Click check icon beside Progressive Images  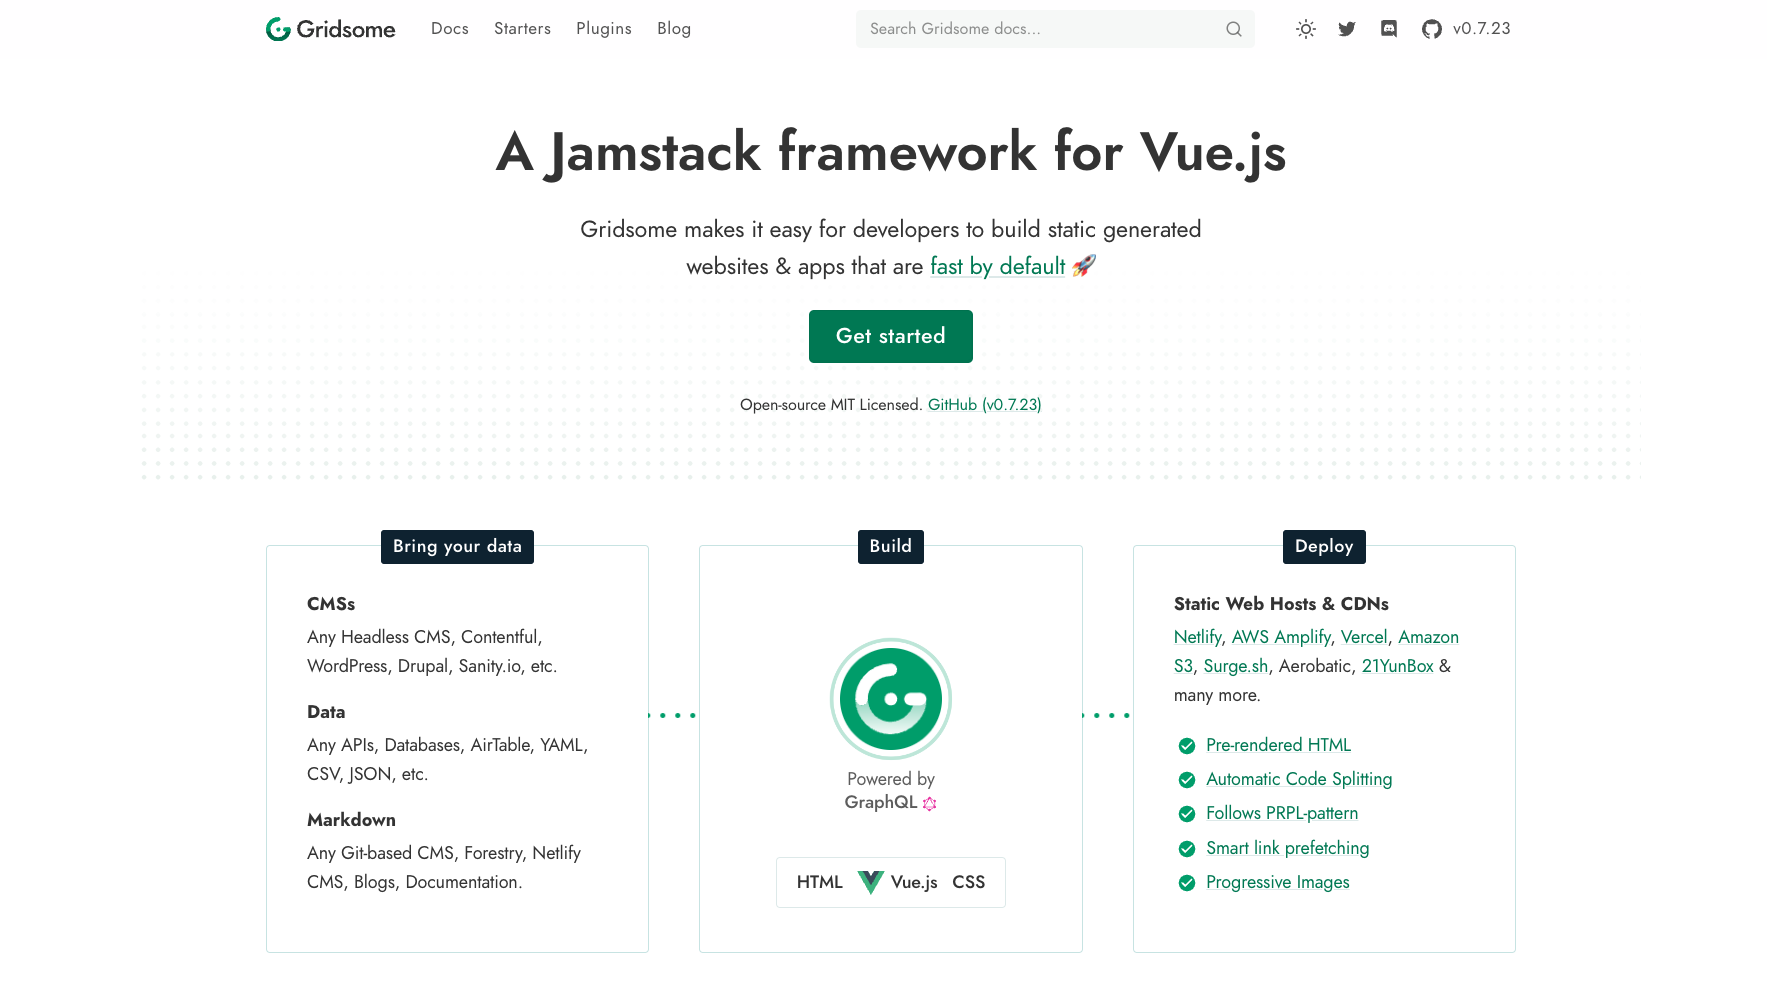(1187, 883)
